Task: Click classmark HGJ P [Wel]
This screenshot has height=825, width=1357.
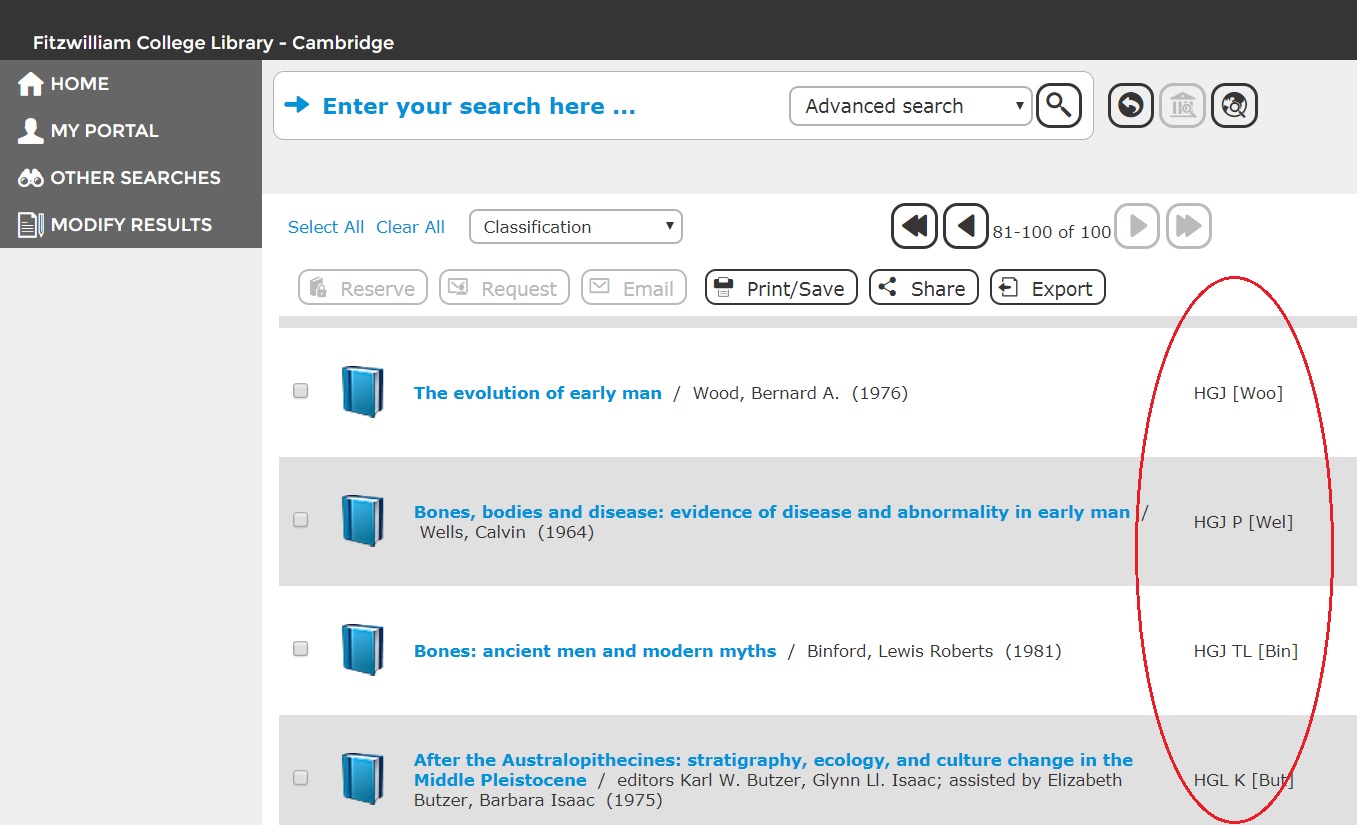Action: (1243, 522)
